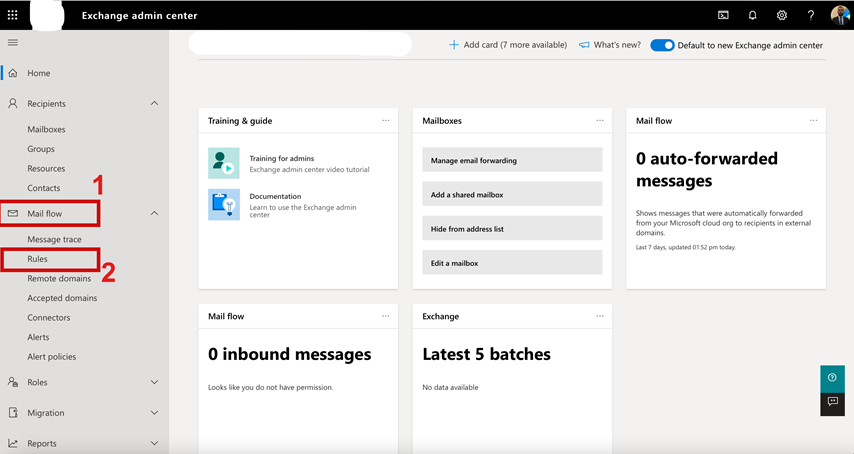Expand the Reports section chevron

click(155, 443)
